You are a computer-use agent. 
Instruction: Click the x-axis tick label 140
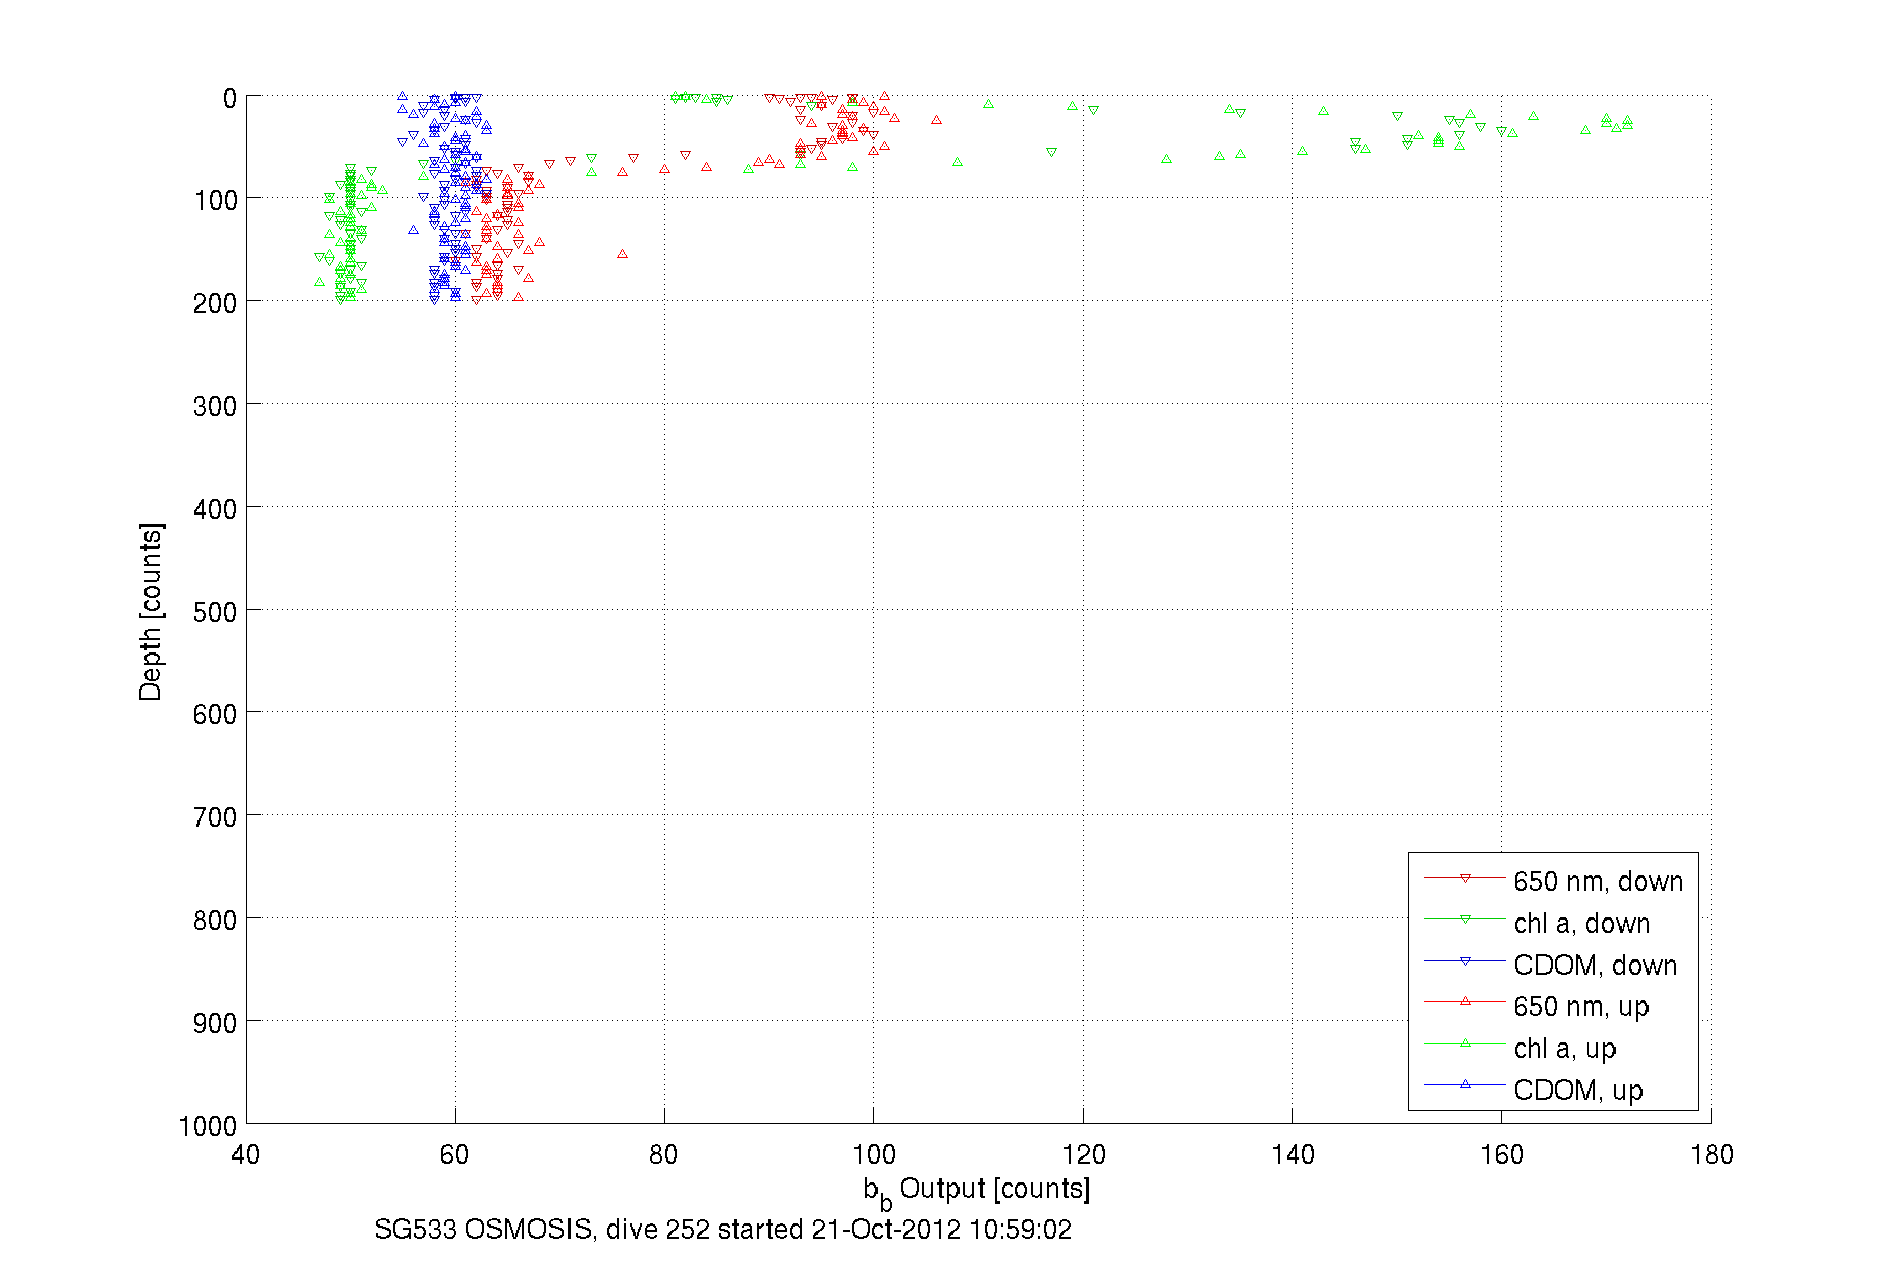[x=1292, y=1155]
